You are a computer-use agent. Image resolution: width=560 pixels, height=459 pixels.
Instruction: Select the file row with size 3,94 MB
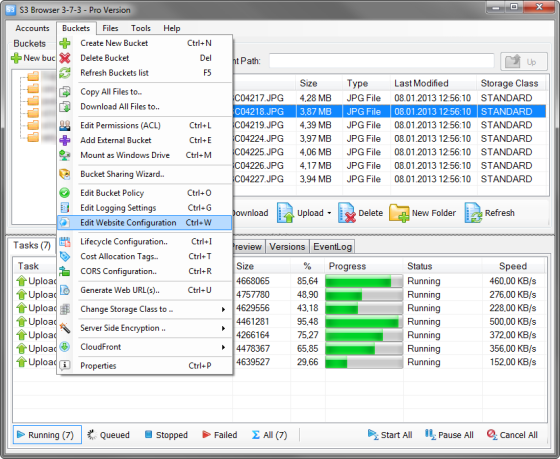click(389, 179)
